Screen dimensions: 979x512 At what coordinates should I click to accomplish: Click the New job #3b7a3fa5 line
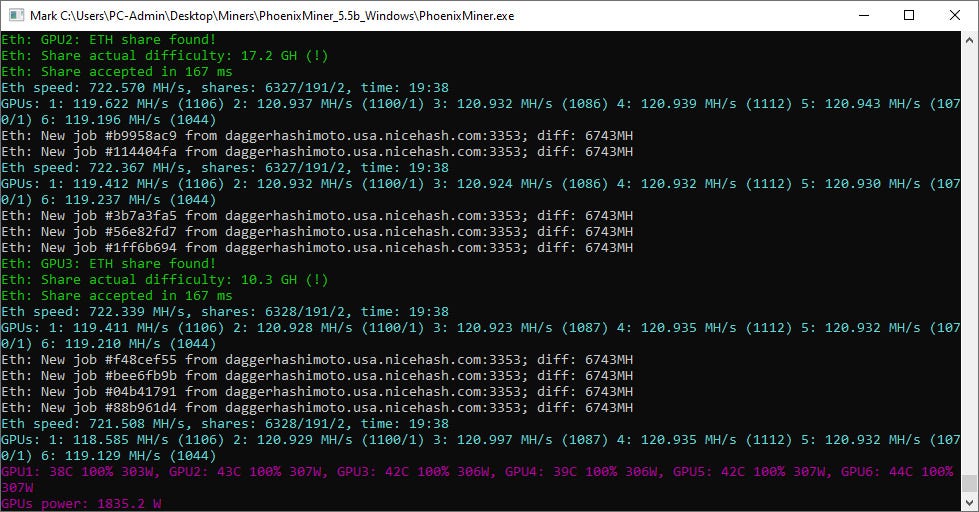coord(317,215)
